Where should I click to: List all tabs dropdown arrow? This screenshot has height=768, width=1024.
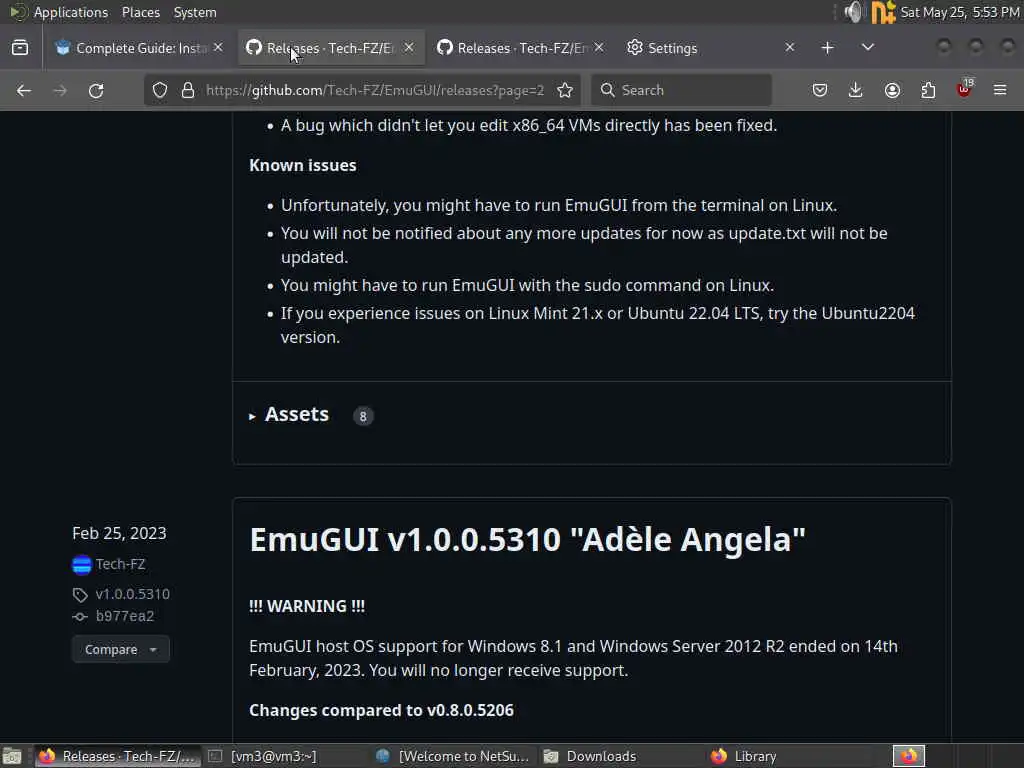point(867,48)
